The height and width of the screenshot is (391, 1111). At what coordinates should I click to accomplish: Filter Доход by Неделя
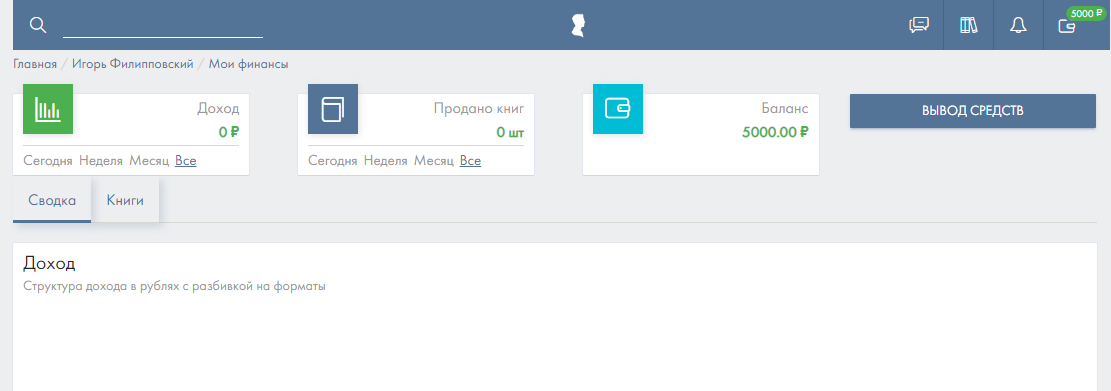click(x=101, y=161)
